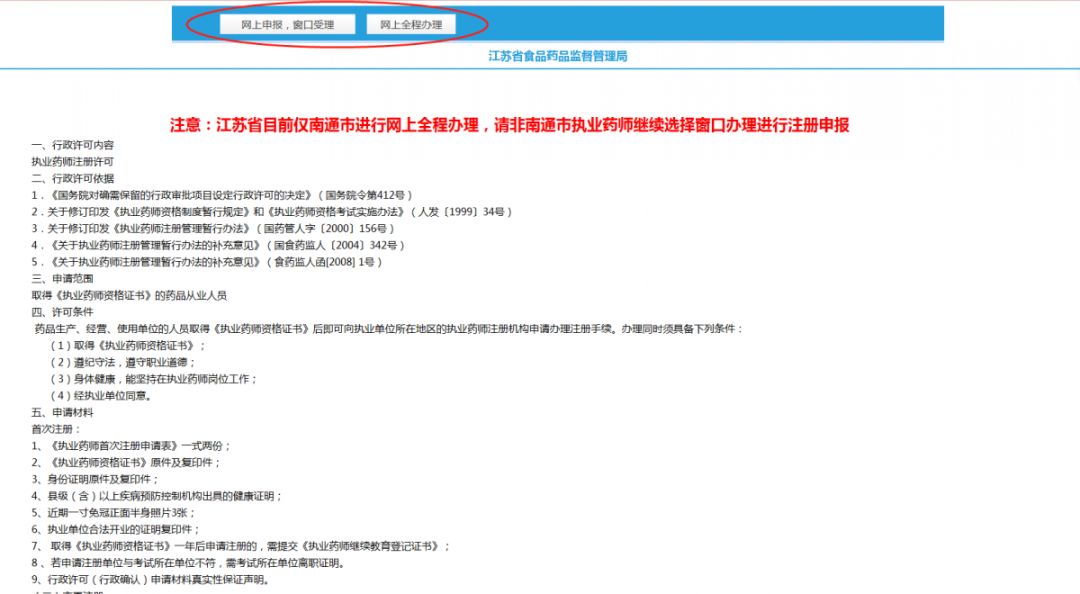The height and width of the screenshot is (594, 1080).
Task: Click the line citing 国务院令第412号
Action: click(222, 195)
